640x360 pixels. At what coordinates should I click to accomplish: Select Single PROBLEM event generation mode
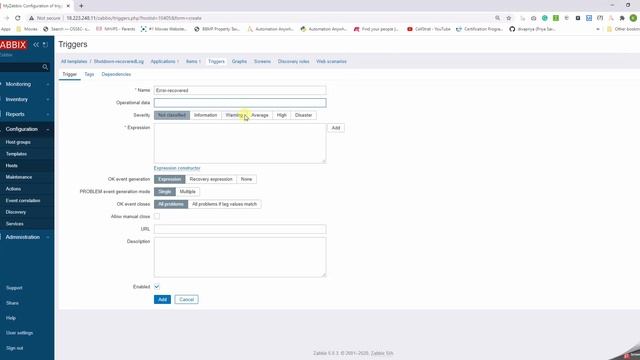[164, 191]
